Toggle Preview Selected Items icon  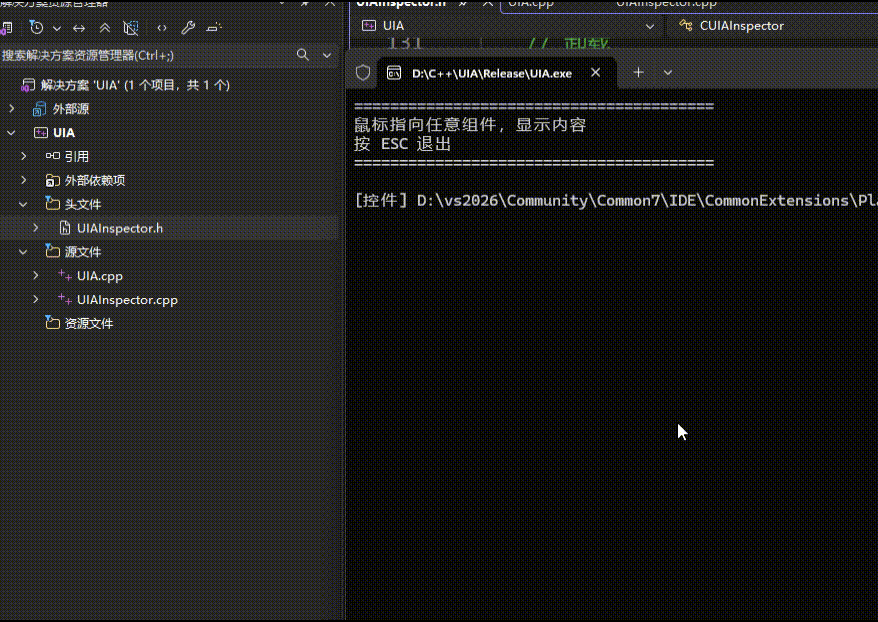point(214,27)
